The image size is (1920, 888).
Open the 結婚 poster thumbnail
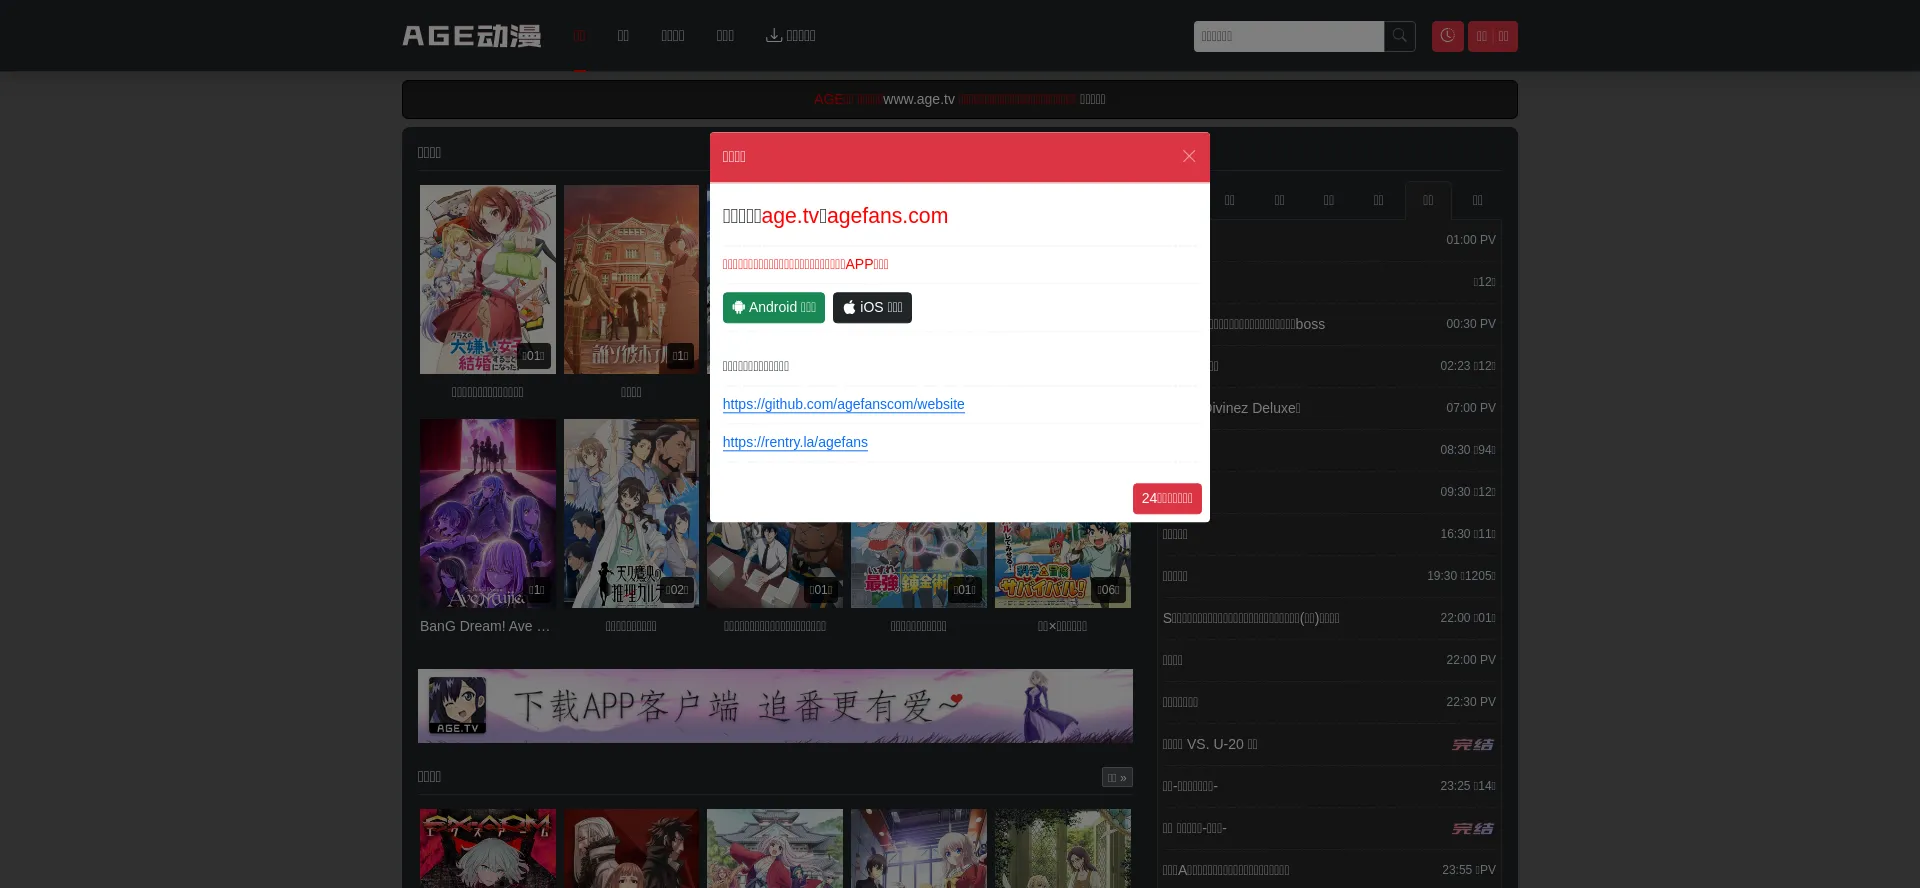pos(488,279)
